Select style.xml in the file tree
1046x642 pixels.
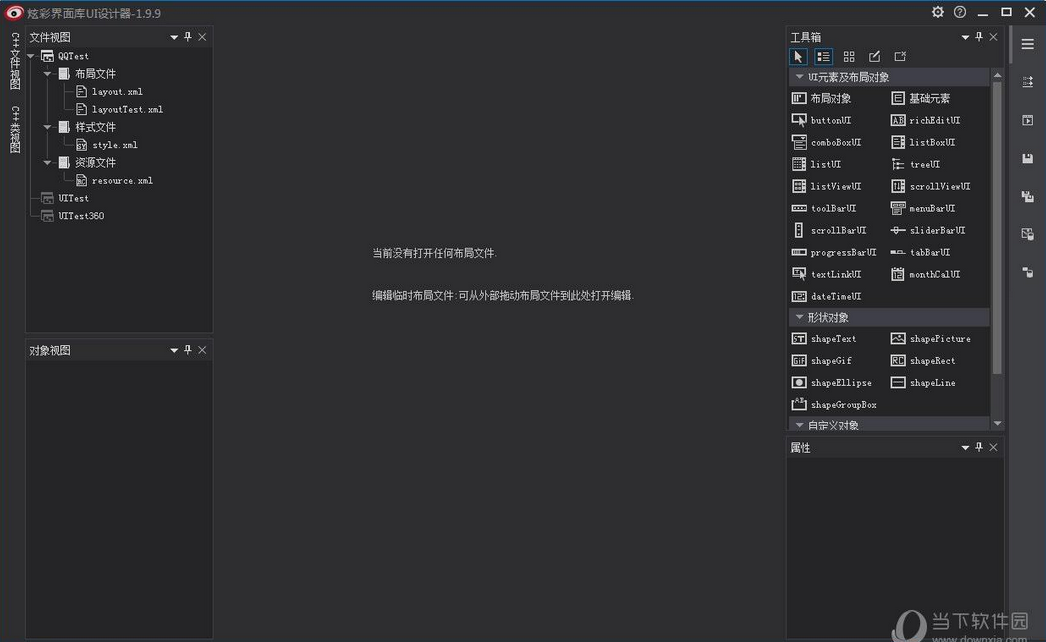107,145
